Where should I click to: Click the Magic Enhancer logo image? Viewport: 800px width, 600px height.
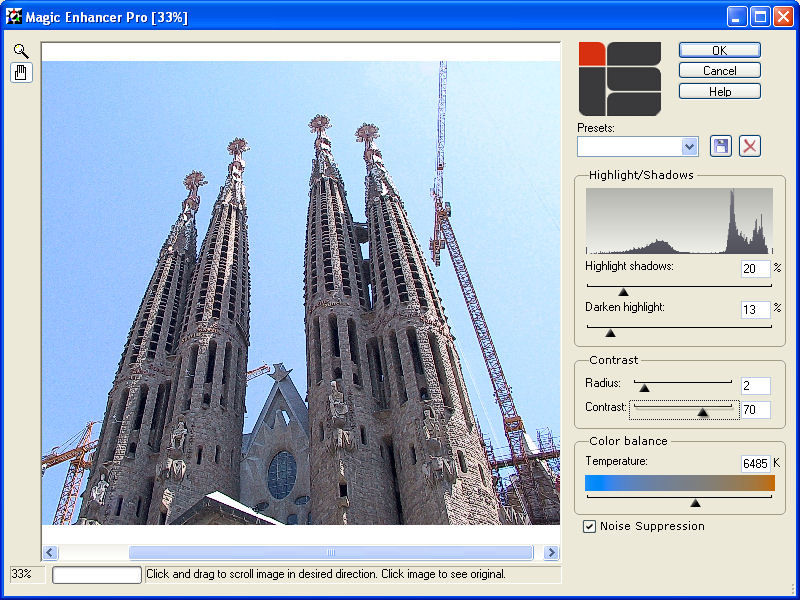click(x=620, y=79)
